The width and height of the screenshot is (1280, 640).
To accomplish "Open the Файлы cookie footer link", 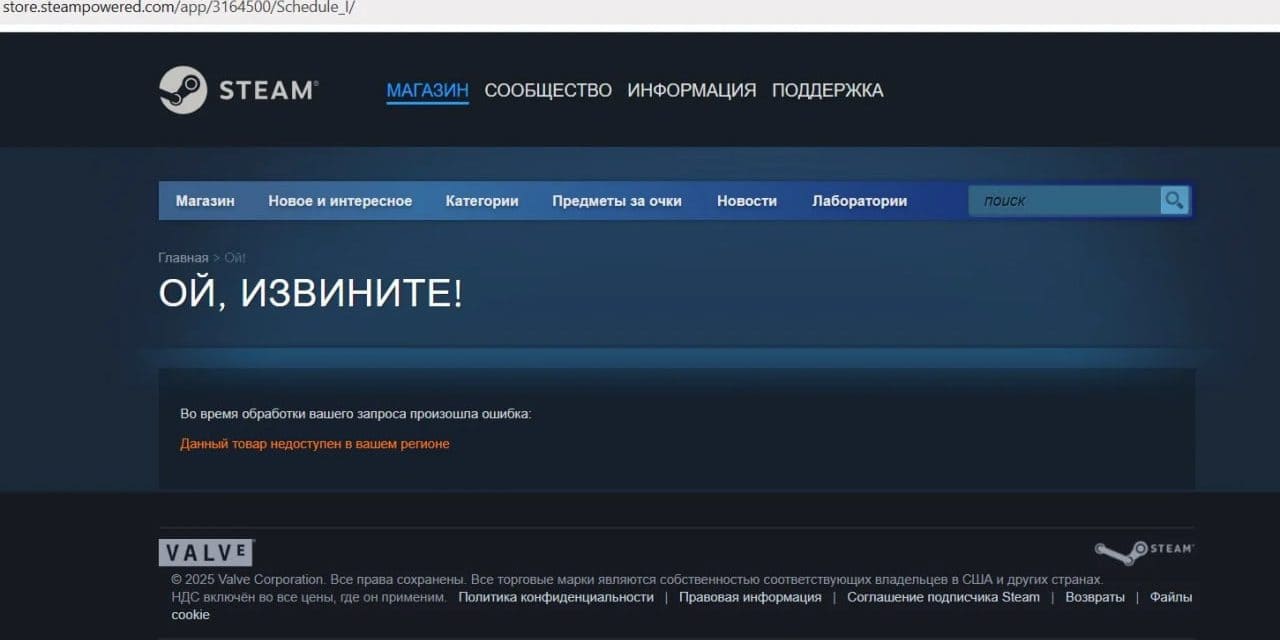I will coord(1171,597).
